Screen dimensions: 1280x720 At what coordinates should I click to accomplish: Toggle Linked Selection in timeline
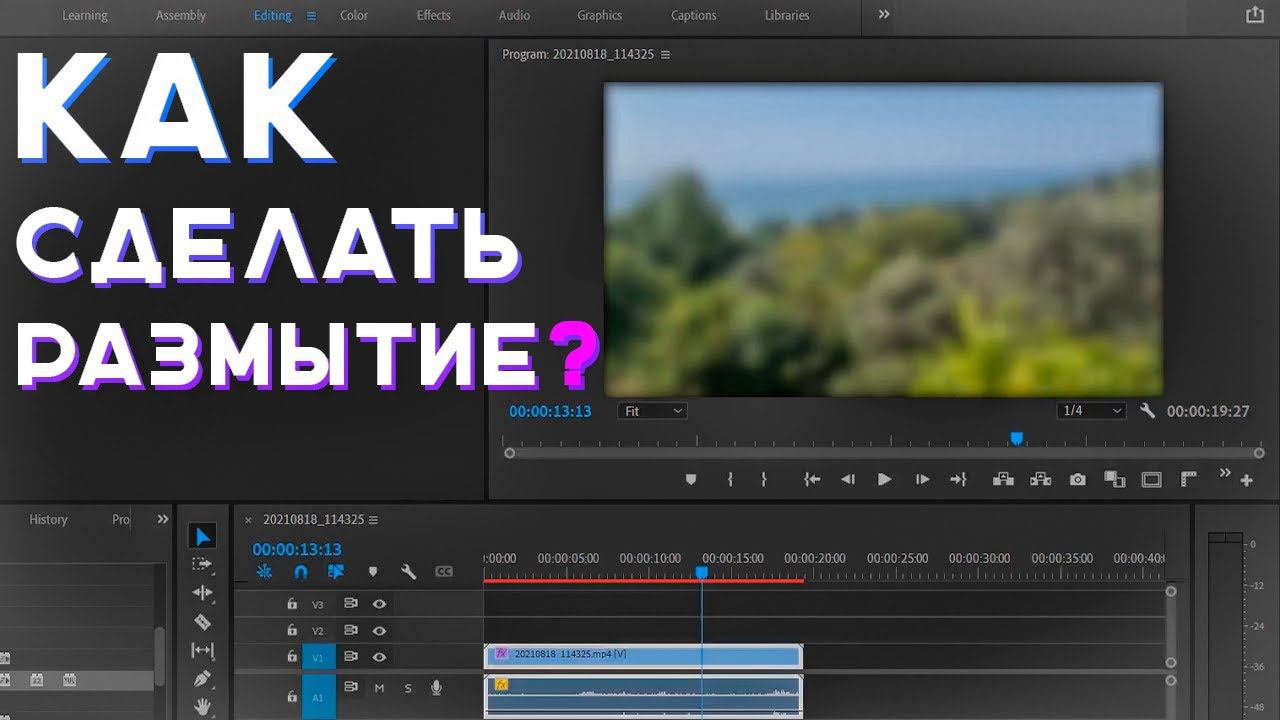(336, 572)
